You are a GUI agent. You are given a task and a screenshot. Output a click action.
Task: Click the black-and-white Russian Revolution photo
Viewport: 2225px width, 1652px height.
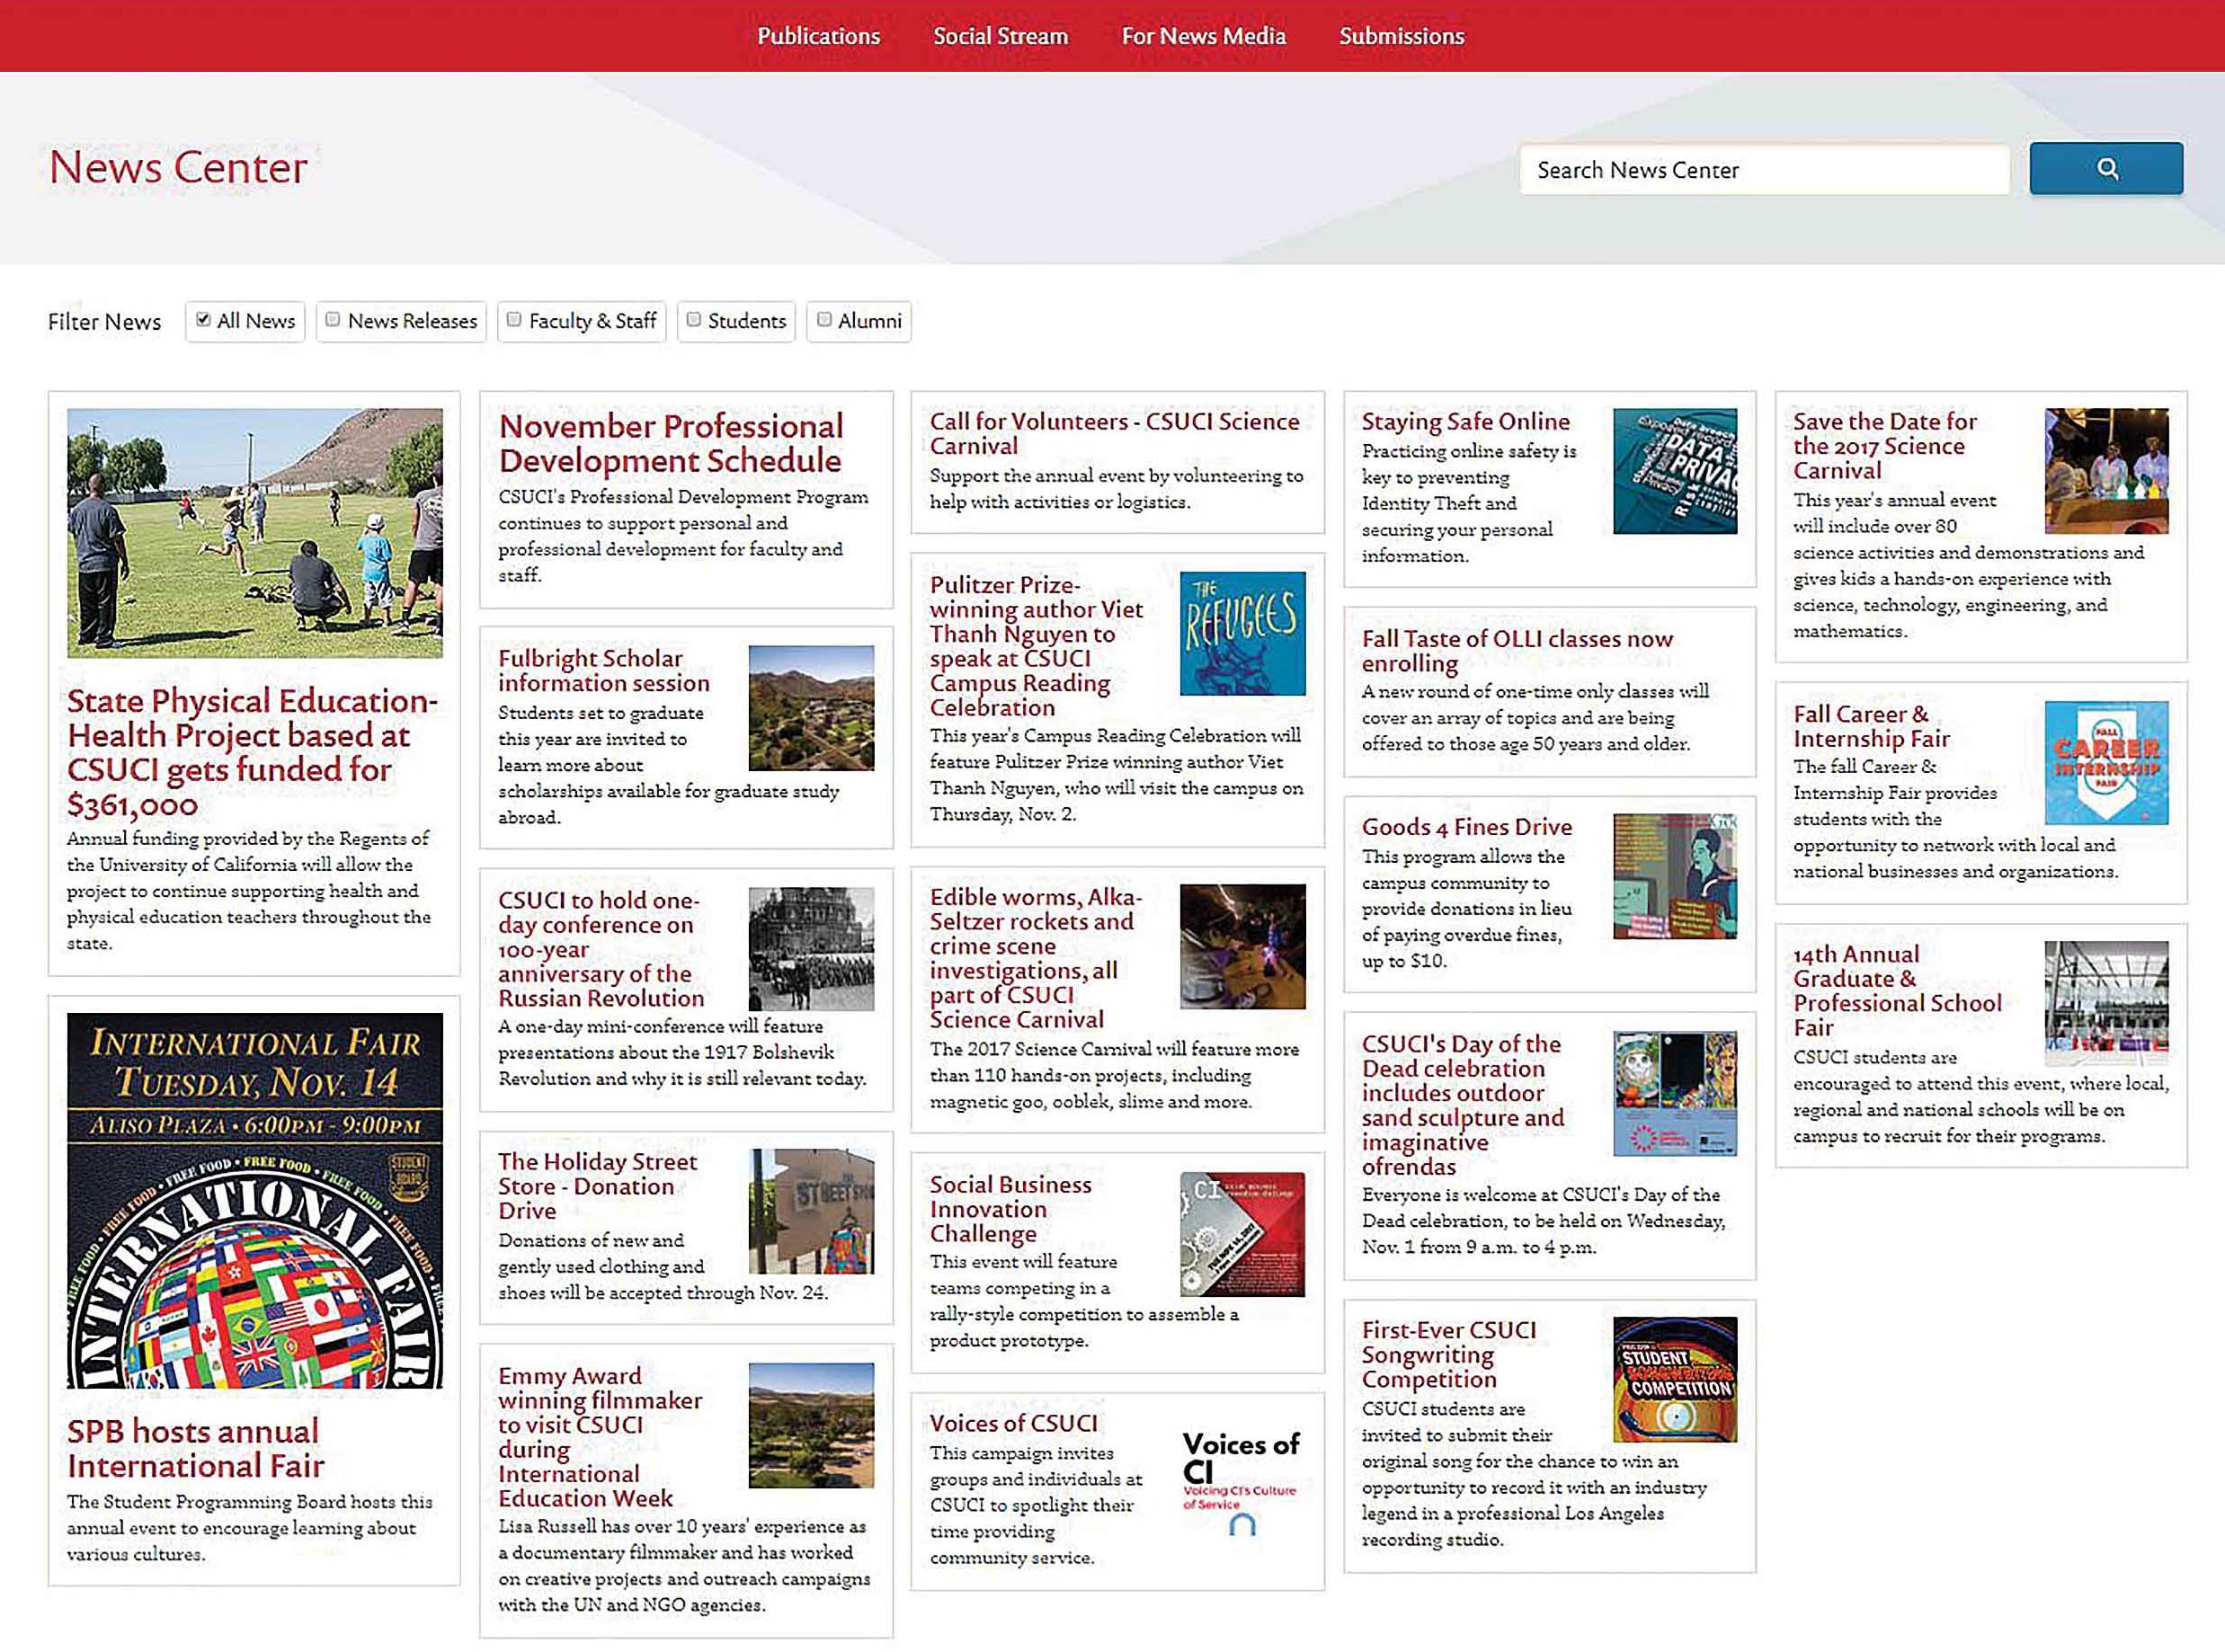coord(811,949)
